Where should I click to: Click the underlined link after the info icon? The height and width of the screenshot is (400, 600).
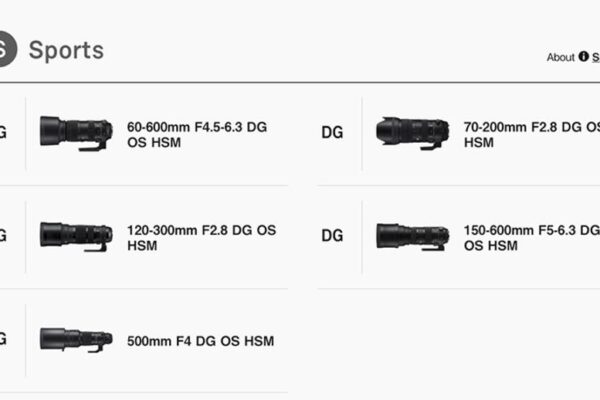pyautogui.click(x=595, y=57)
